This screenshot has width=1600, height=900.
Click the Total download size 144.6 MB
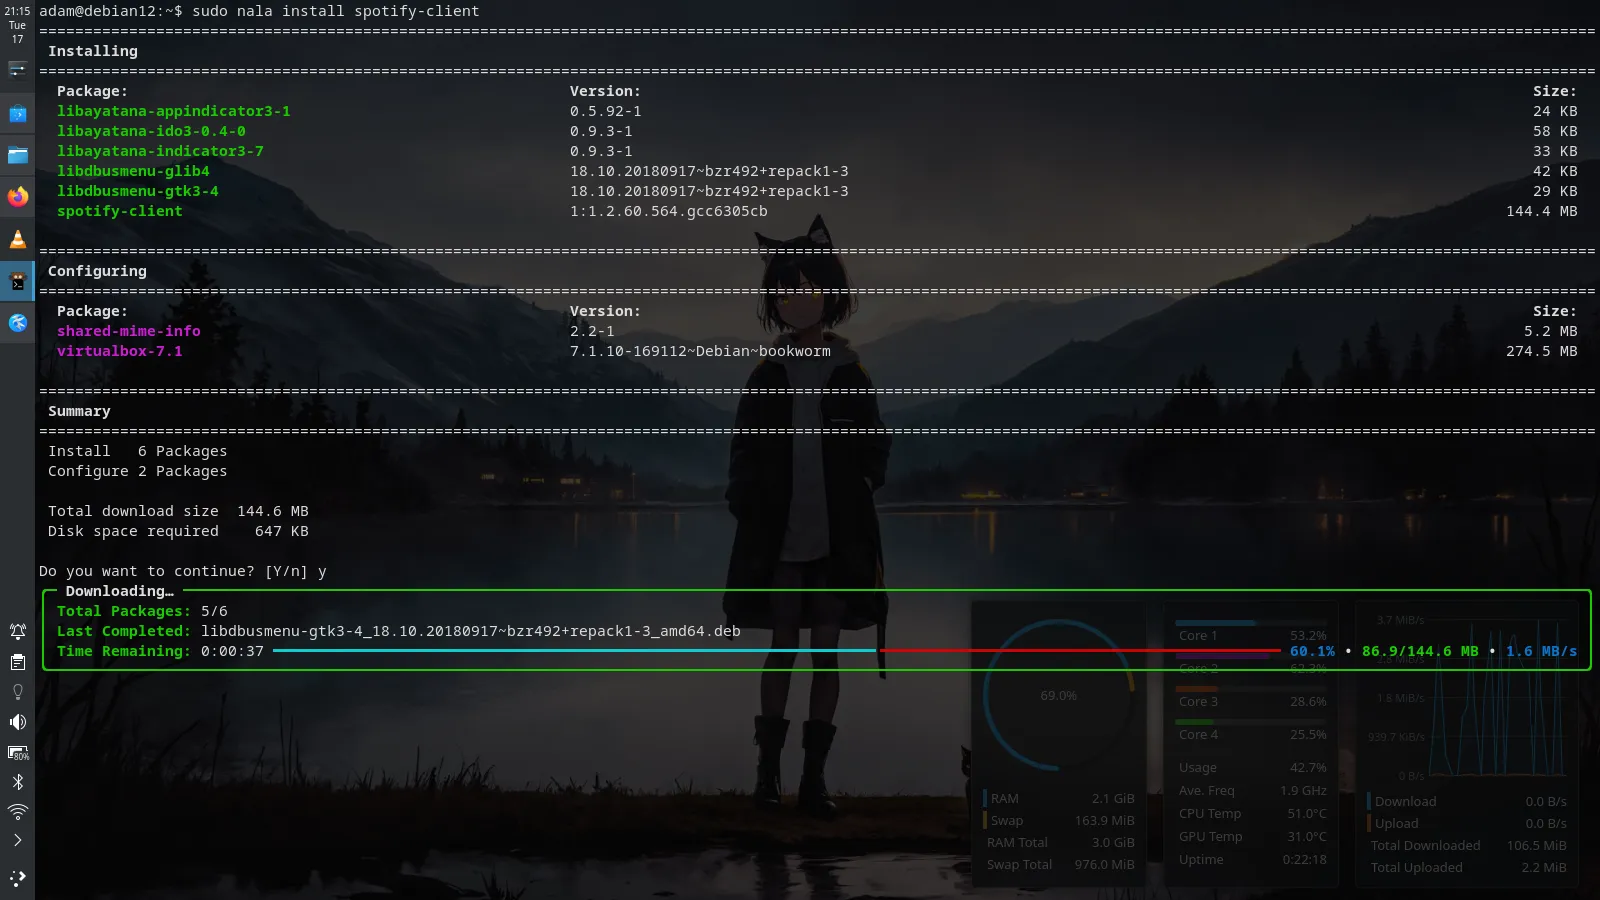(178, 511)
